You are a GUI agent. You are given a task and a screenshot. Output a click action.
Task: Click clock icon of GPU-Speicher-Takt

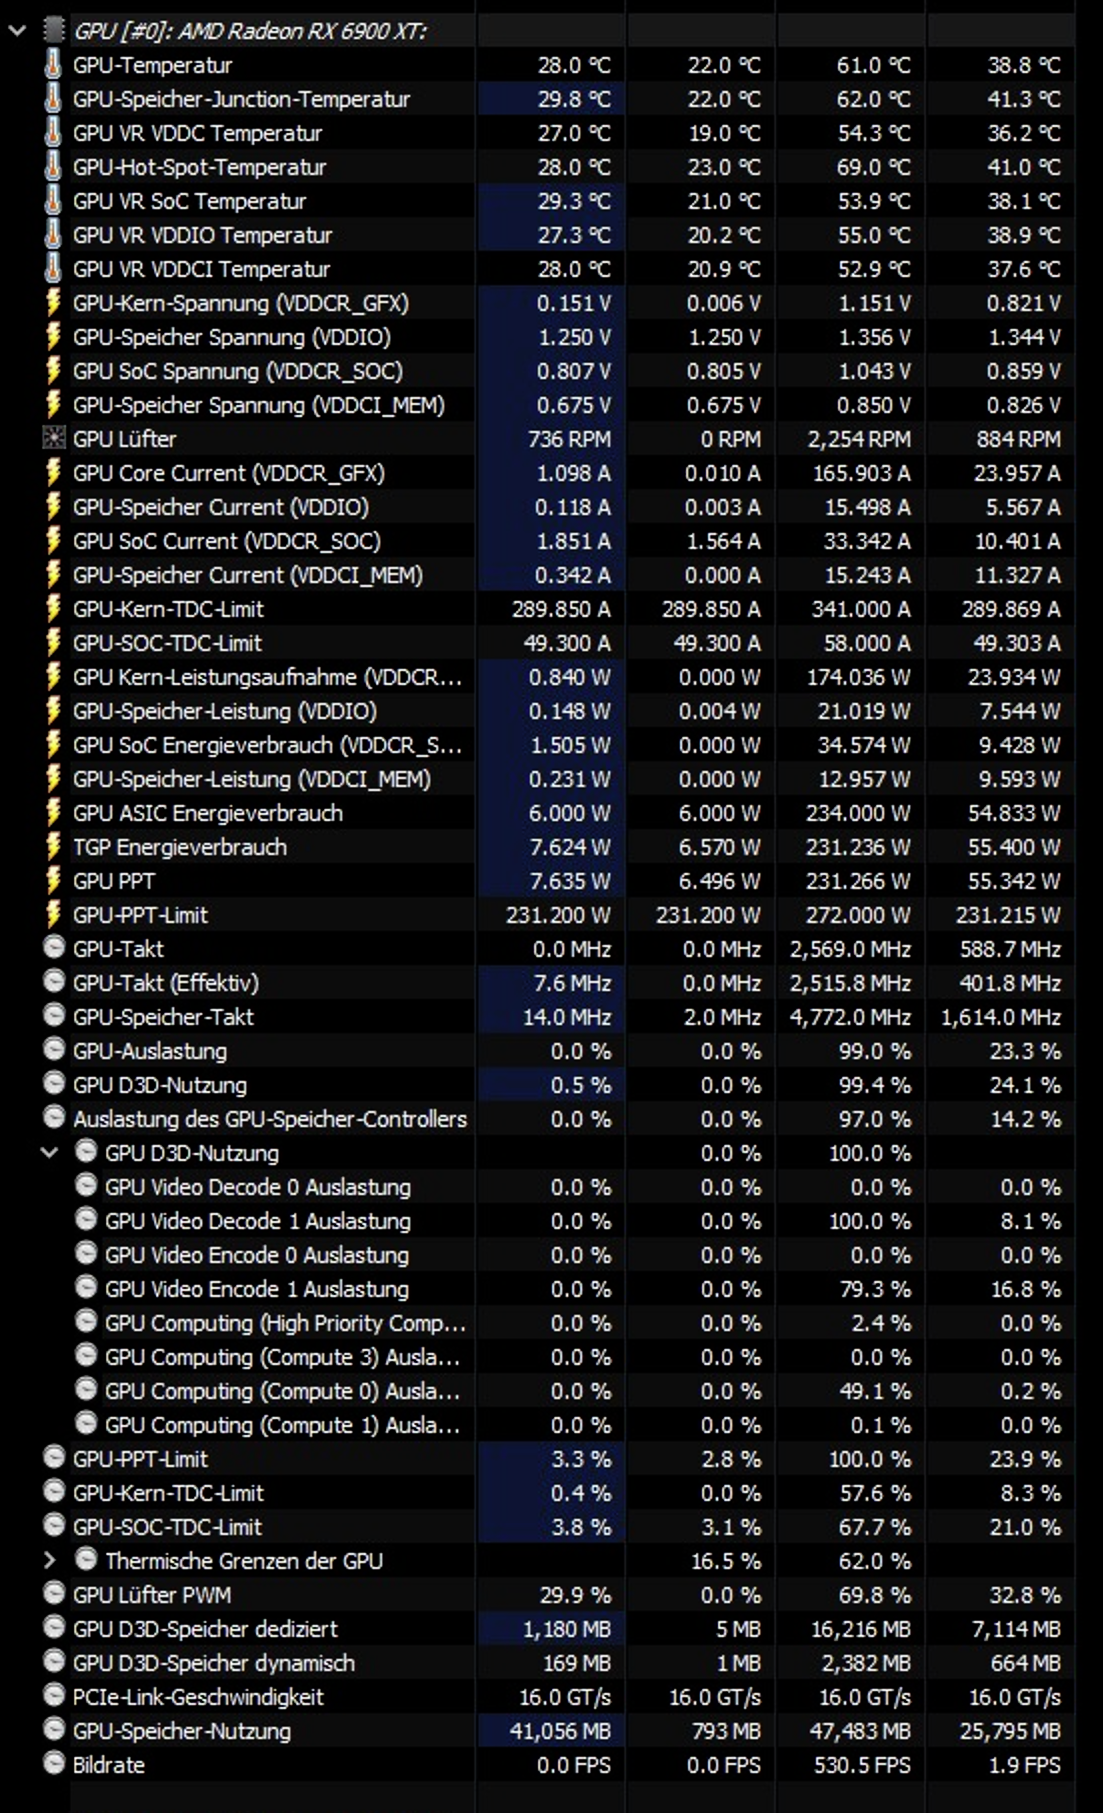(x=54, y=1016)
